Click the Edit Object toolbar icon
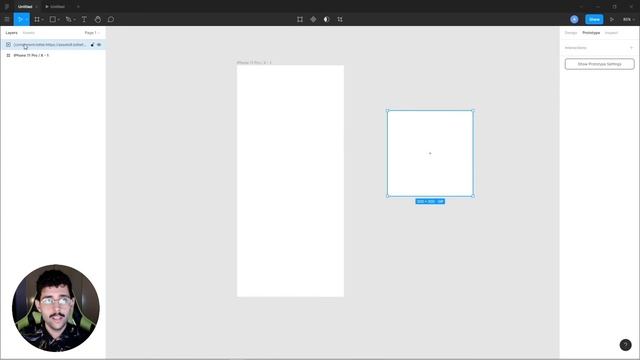This screenshot has height=360, width=640. click(x=300, y=19)
